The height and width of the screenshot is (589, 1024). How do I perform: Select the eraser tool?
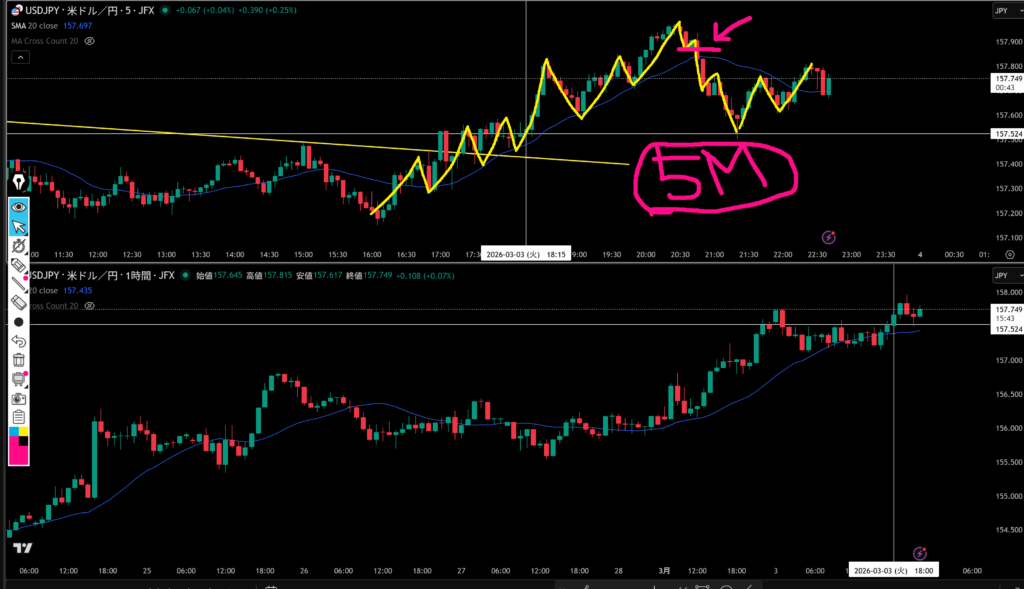18,301
